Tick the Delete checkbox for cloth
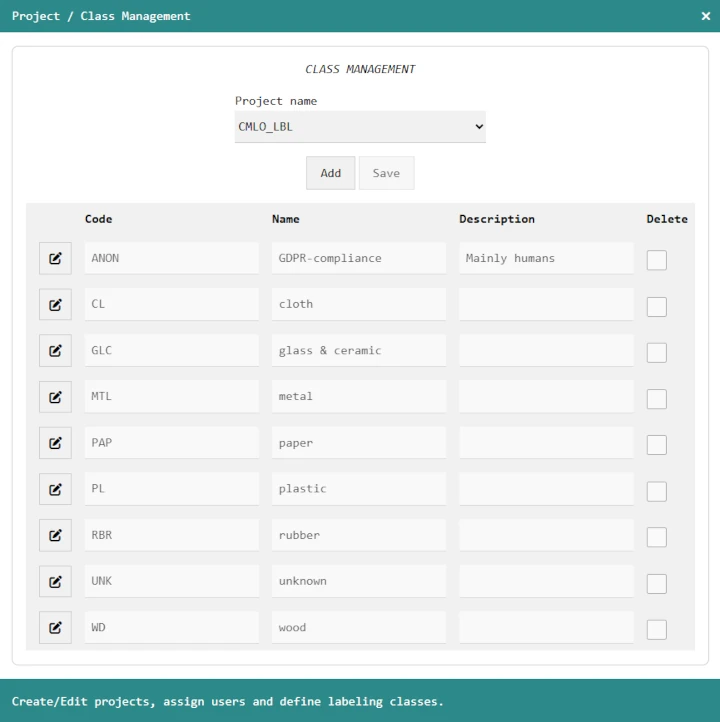Viewport: 720px width, 722px height. pyautogui.click(x=656, y=307)
